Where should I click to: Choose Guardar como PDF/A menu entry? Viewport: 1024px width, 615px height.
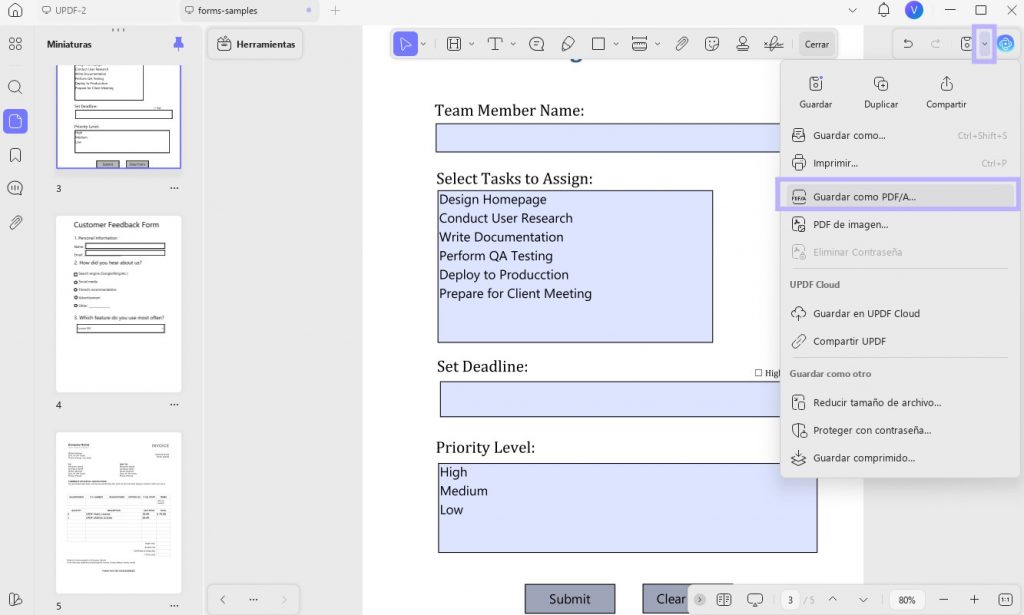(x=899, y=197)
